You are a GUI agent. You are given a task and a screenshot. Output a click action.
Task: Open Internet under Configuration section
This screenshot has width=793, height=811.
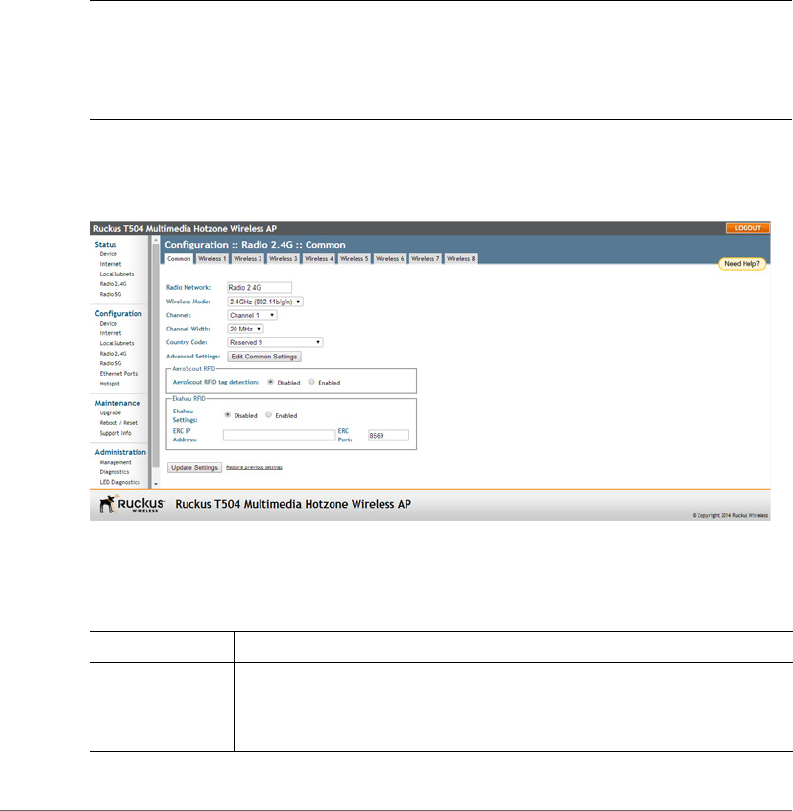(x=110, y=334)
